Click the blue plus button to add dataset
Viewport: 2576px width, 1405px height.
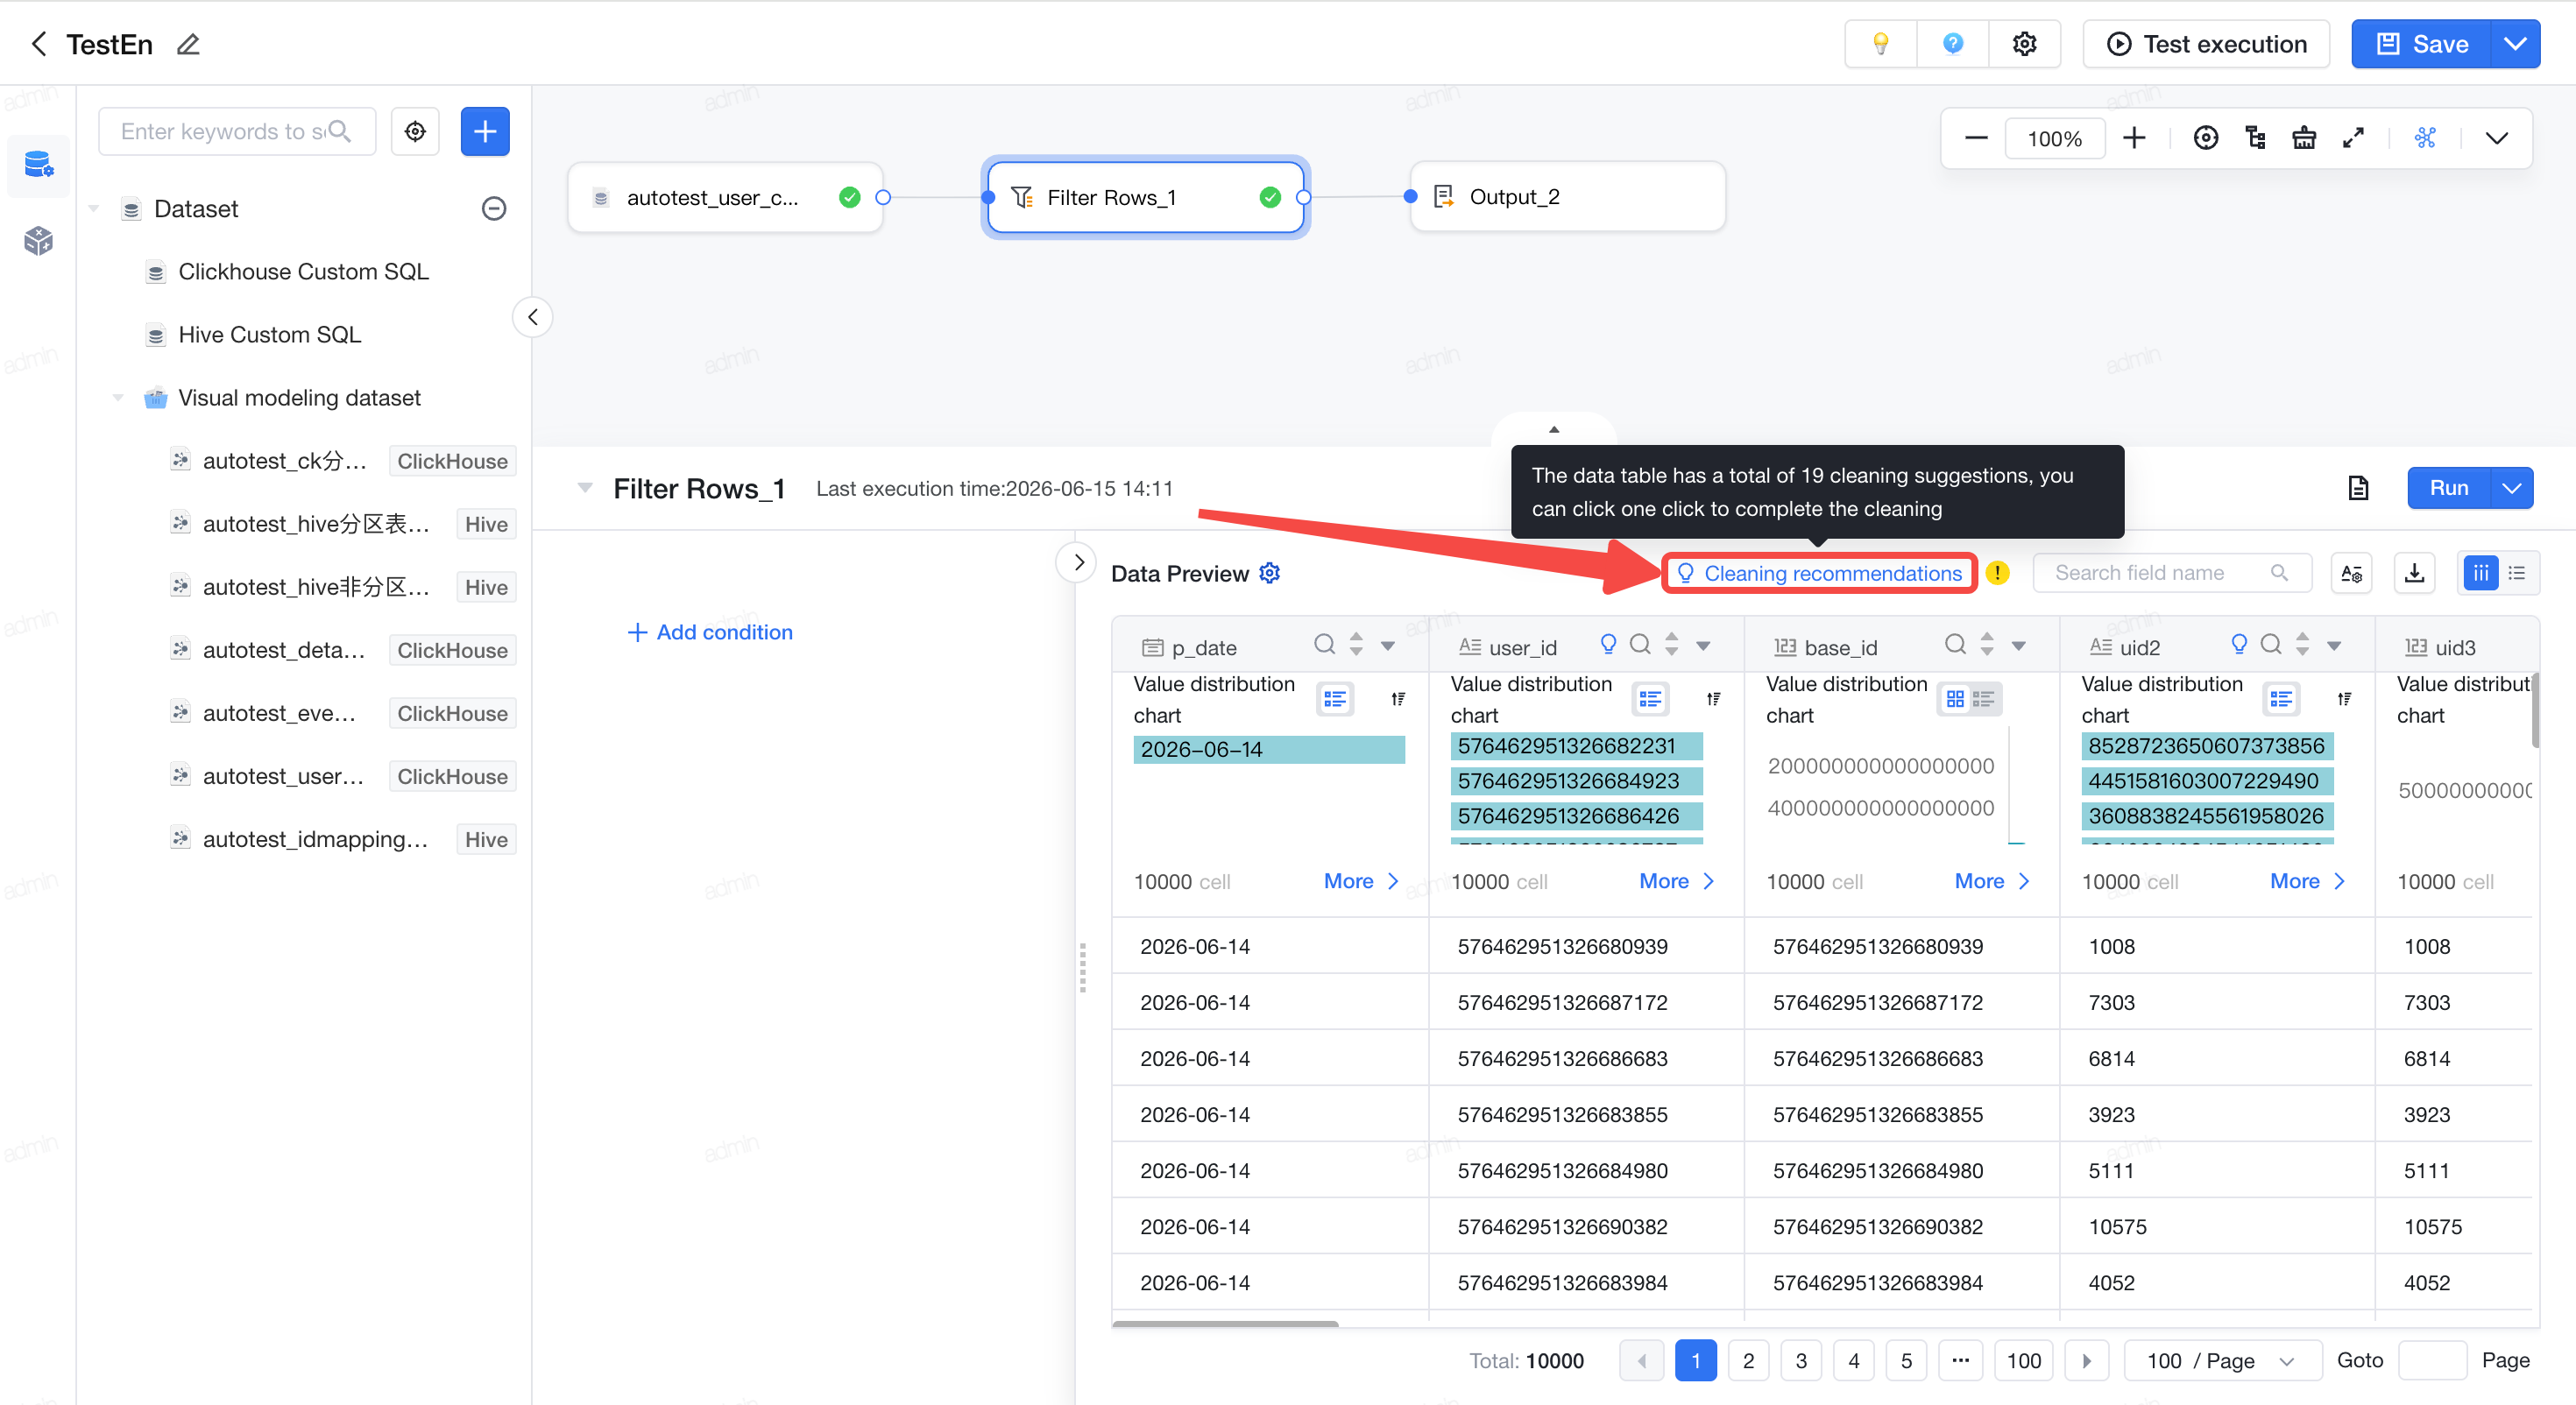485,131
